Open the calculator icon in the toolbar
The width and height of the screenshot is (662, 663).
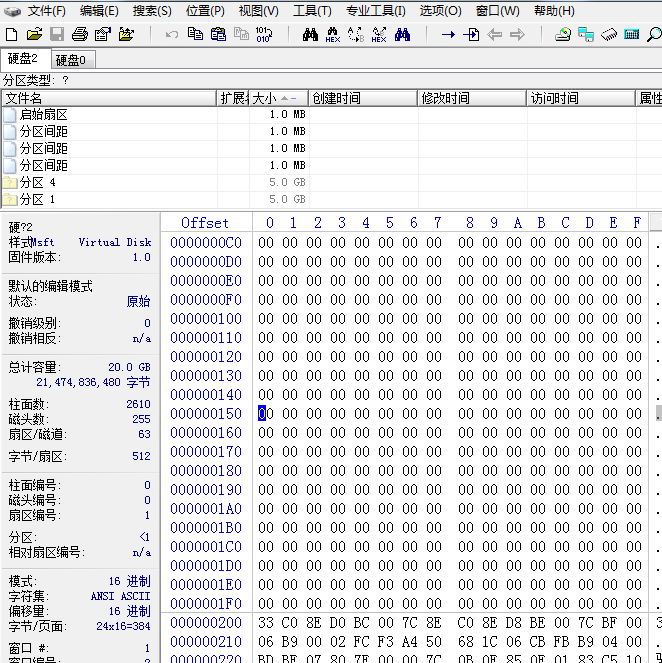pos(632,34)
